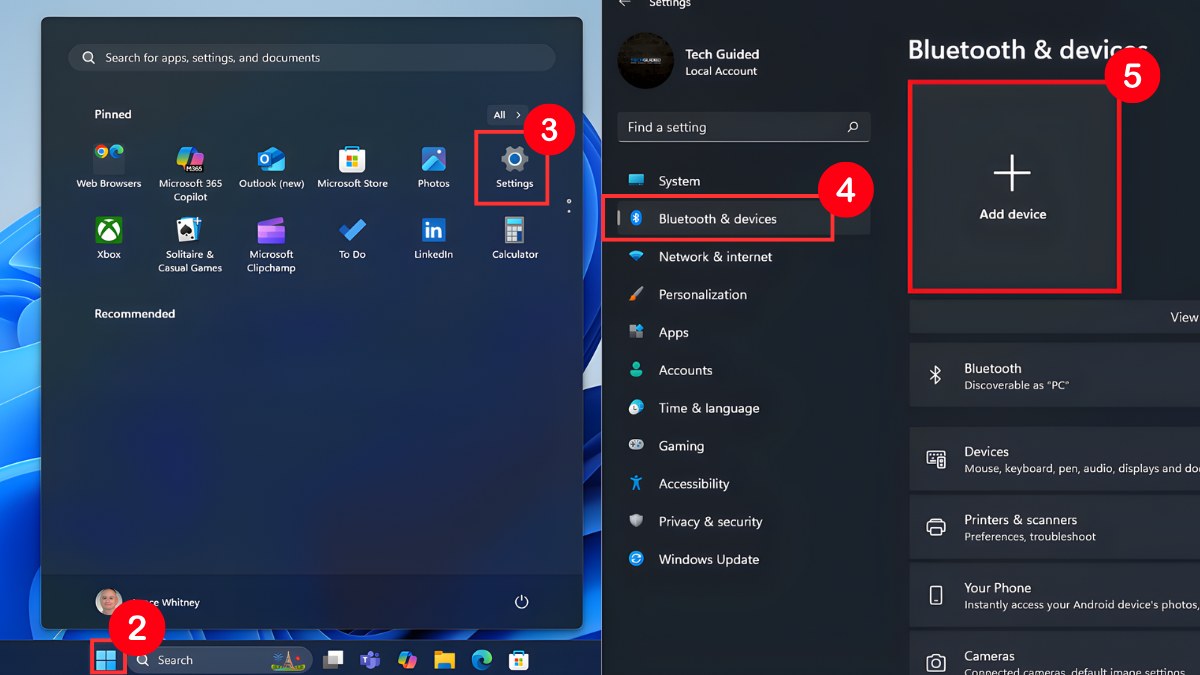Click the Pinned heading text

click(113, 115)
